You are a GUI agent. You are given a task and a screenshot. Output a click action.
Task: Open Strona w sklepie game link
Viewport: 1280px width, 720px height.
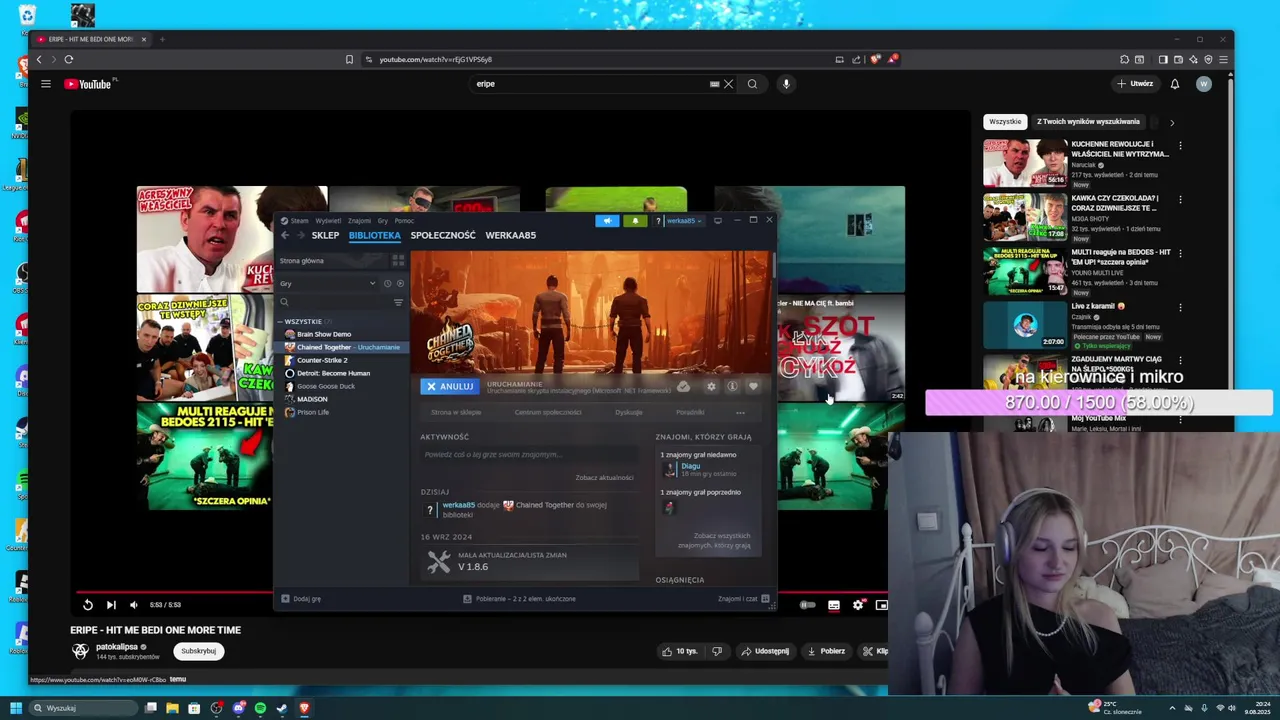click(456, 412)
